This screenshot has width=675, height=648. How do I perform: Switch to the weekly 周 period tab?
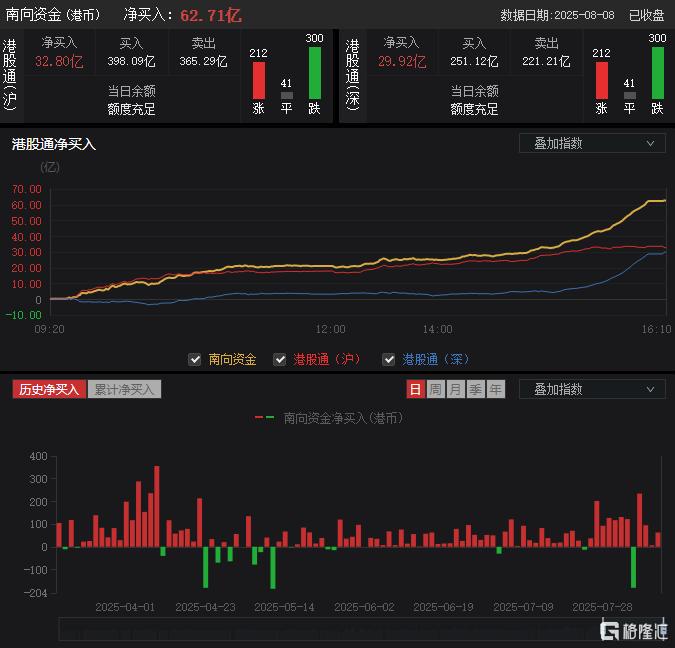(x=436, y=389)
